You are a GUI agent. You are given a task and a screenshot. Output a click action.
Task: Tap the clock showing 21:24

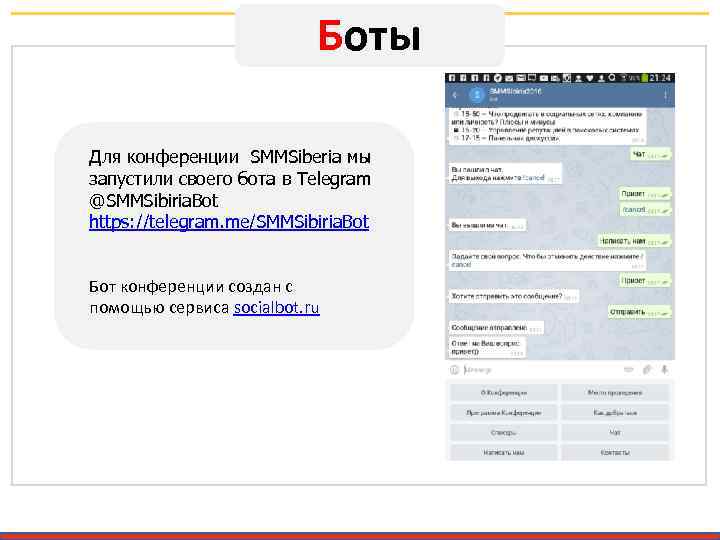[x=660, y=78]
